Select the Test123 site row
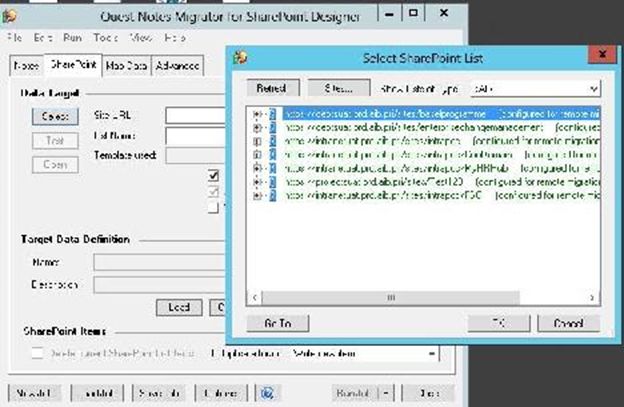 (x=442, y=182)
